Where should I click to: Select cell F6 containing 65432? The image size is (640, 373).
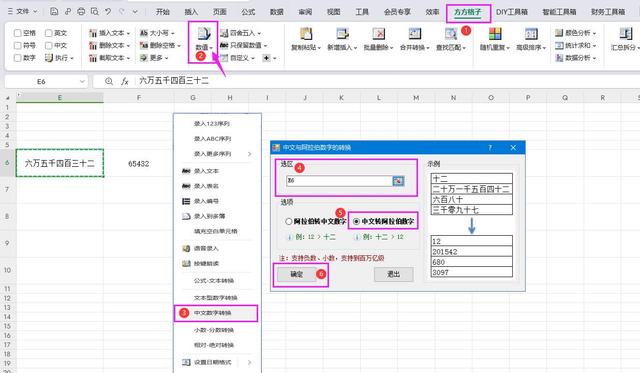[139, 163]
